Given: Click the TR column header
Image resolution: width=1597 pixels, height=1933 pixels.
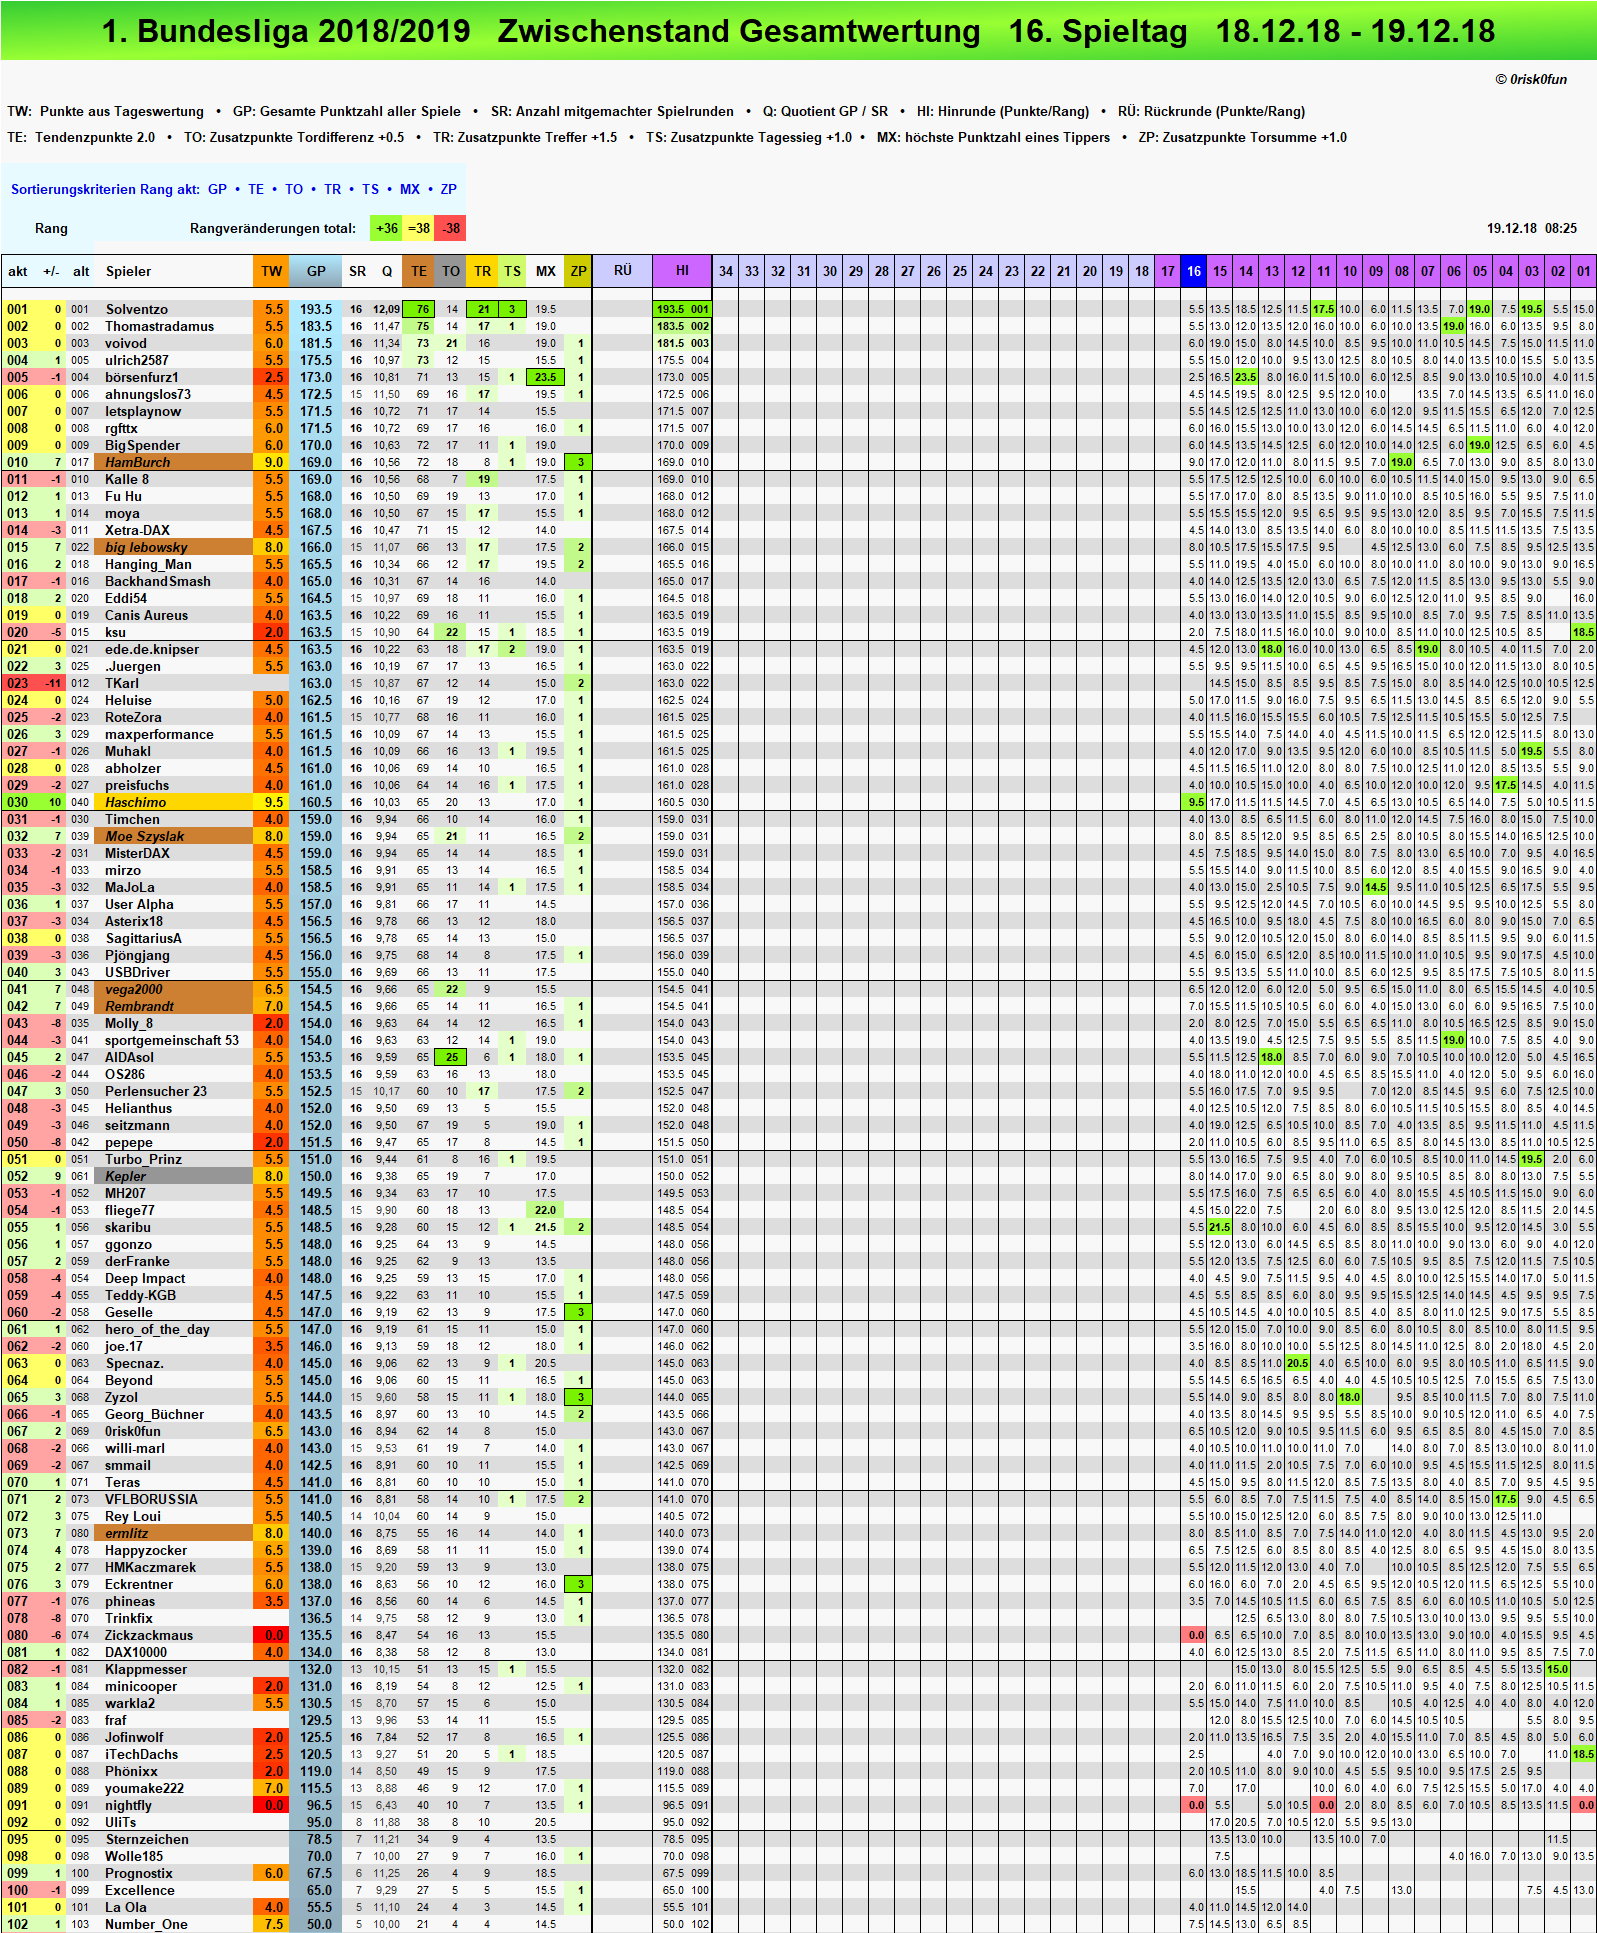Looking at the screenshot, I should 482,271.
